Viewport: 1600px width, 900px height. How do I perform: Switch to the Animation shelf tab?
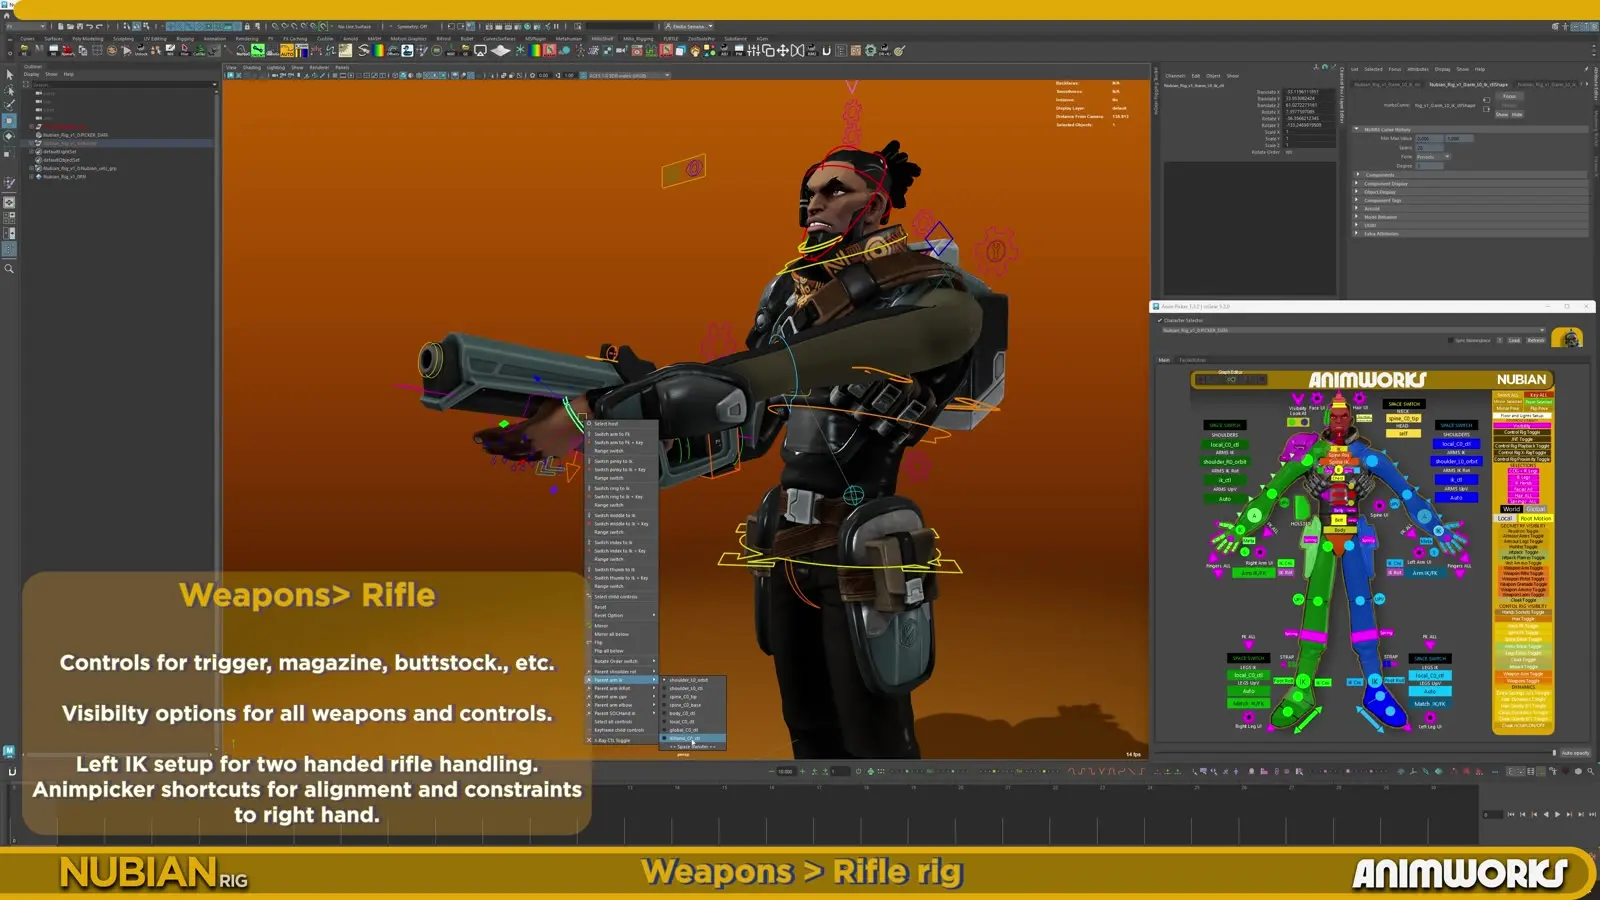[x=215, y=39]
